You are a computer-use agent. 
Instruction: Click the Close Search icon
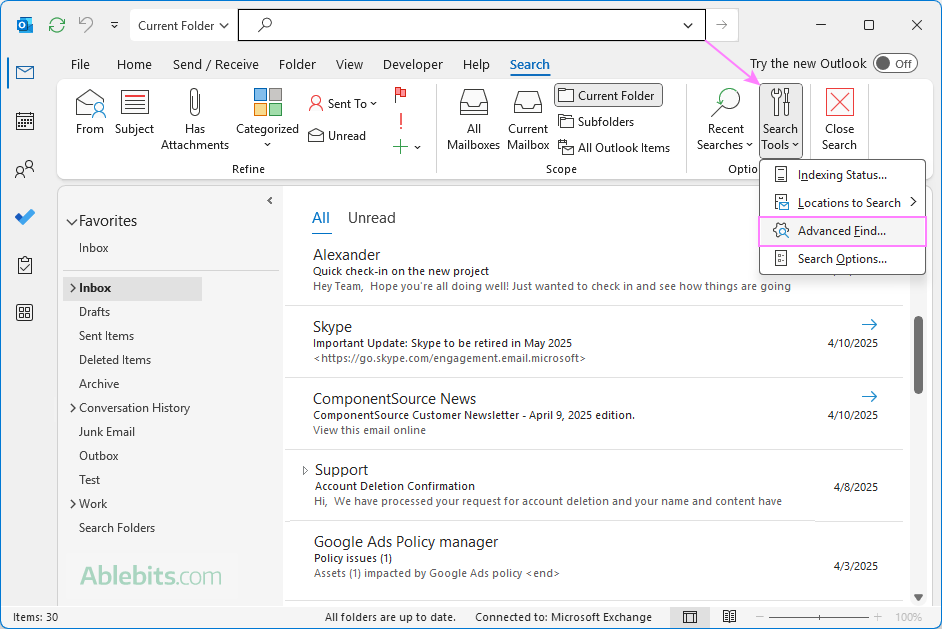tap(839, 103)
